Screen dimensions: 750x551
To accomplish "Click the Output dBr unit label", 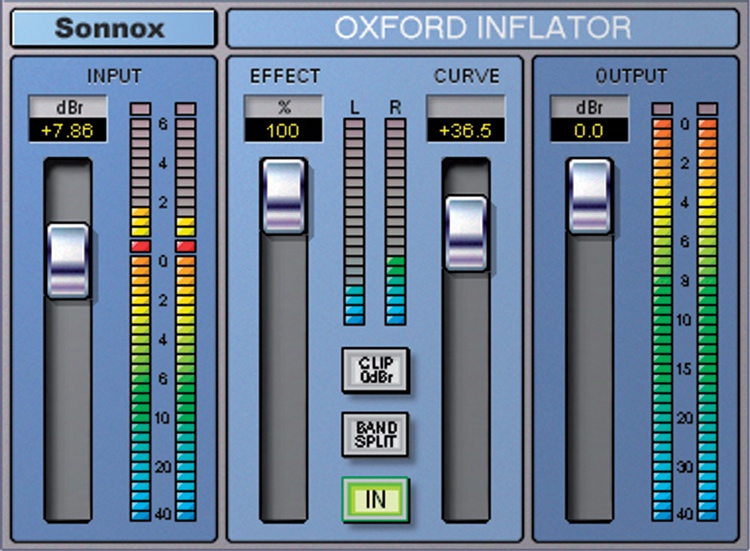I will (x=589, y=107).
